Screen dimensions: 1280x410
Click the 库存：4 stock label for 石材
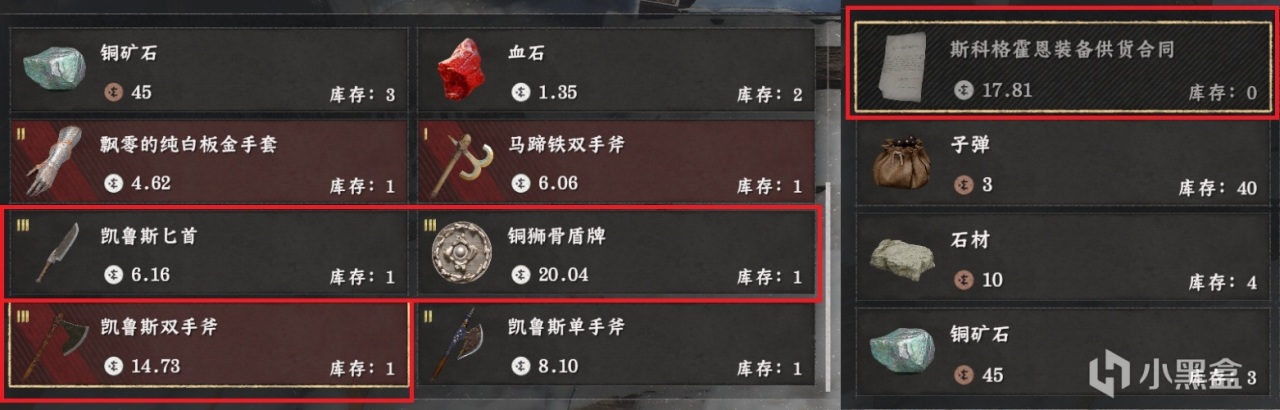pyautogui.click(x=1223, y=283)
